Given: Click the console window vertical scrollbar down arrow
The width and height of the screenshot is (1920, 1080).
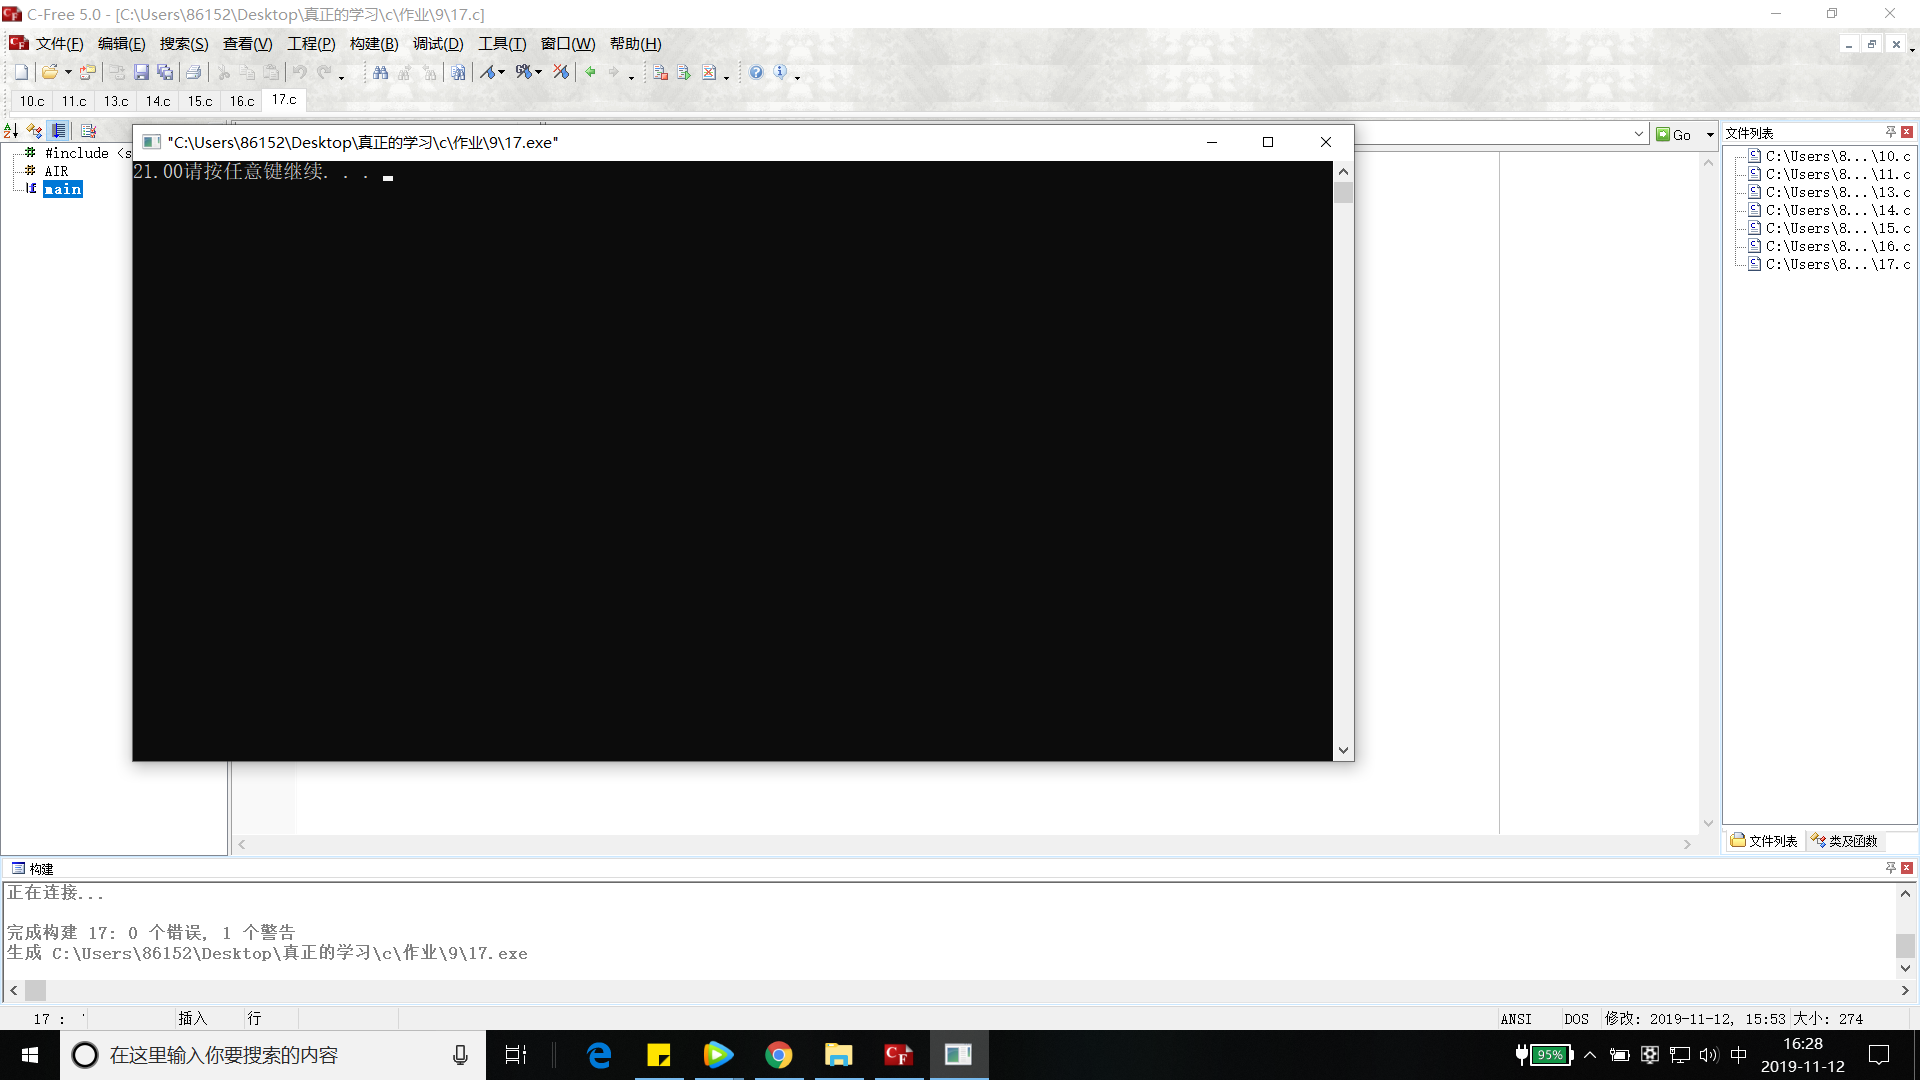Looking at the screenshot, I should coord(1343,750).
